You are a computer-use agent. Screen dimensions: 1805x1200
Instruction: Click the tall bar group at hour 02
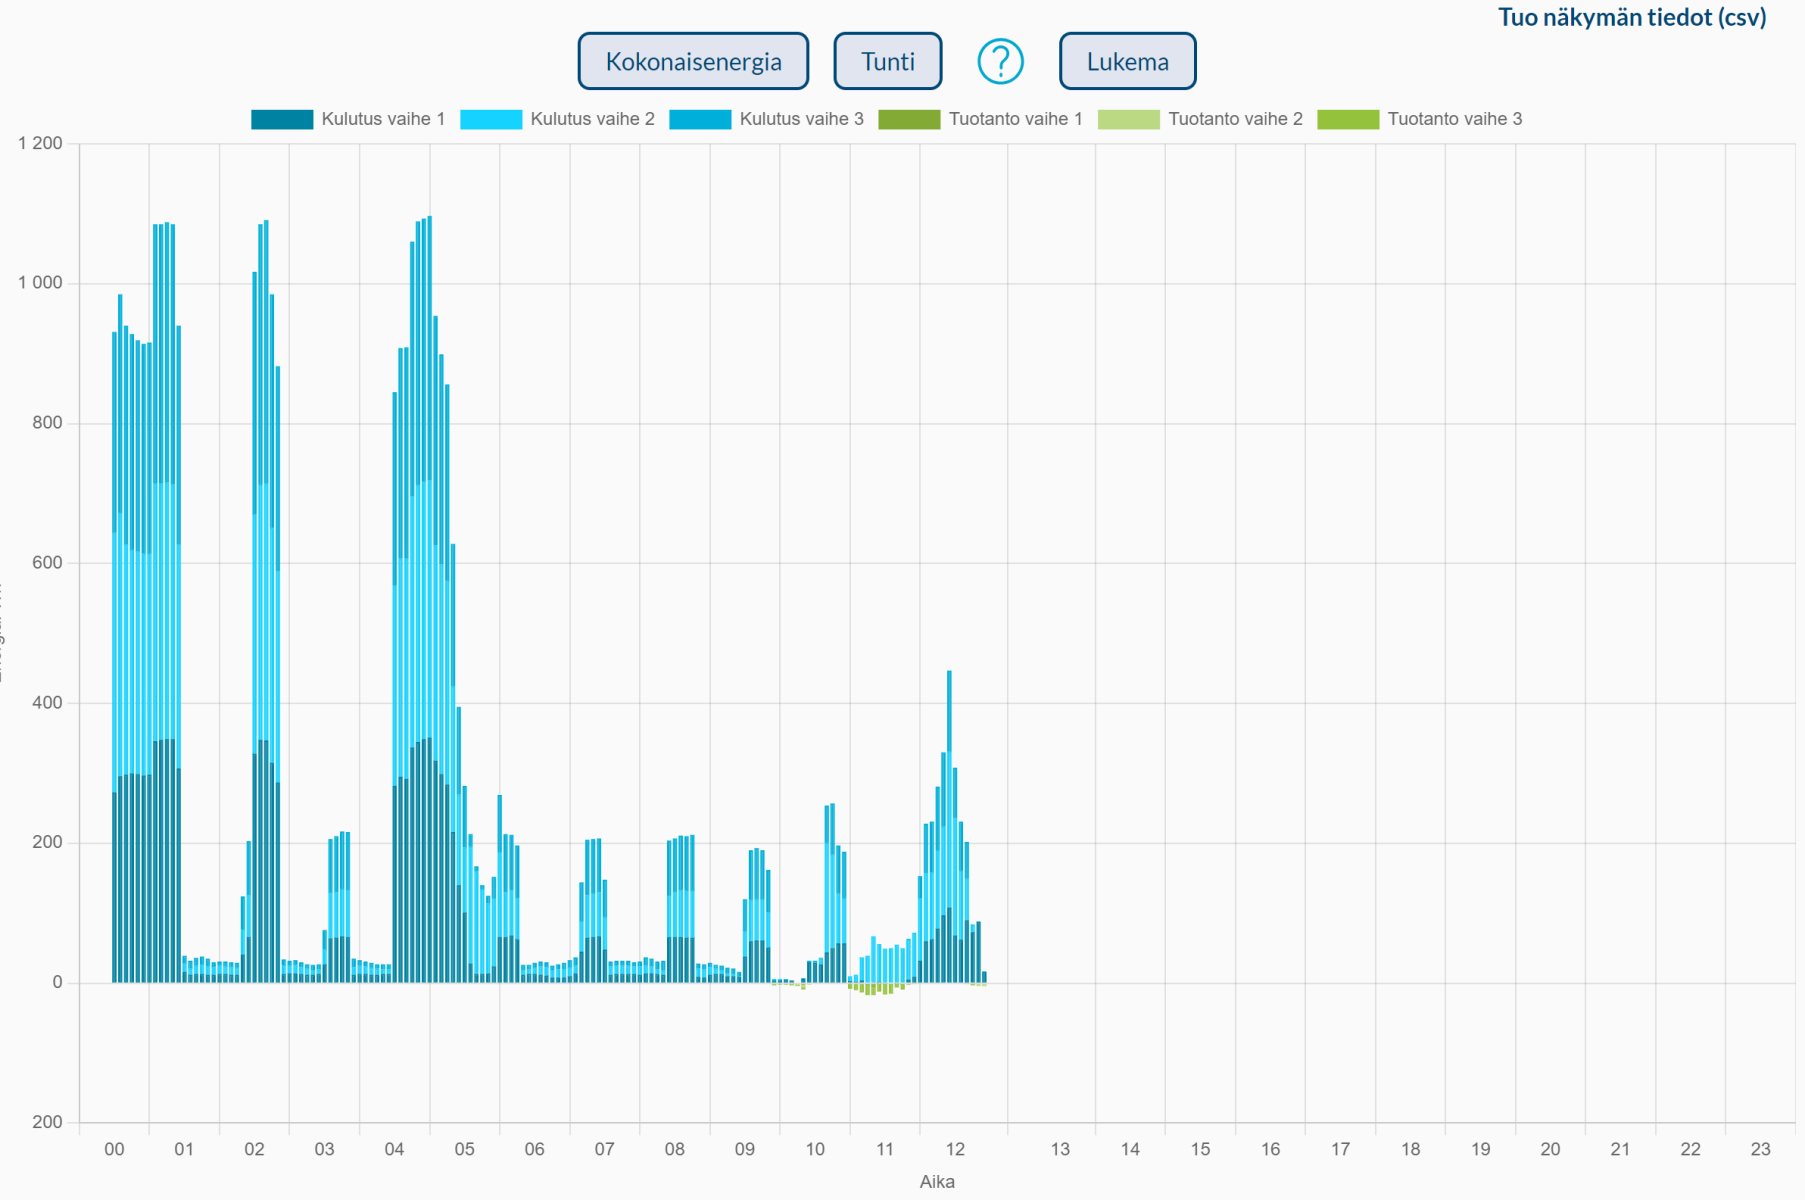(x=265, y=600)
